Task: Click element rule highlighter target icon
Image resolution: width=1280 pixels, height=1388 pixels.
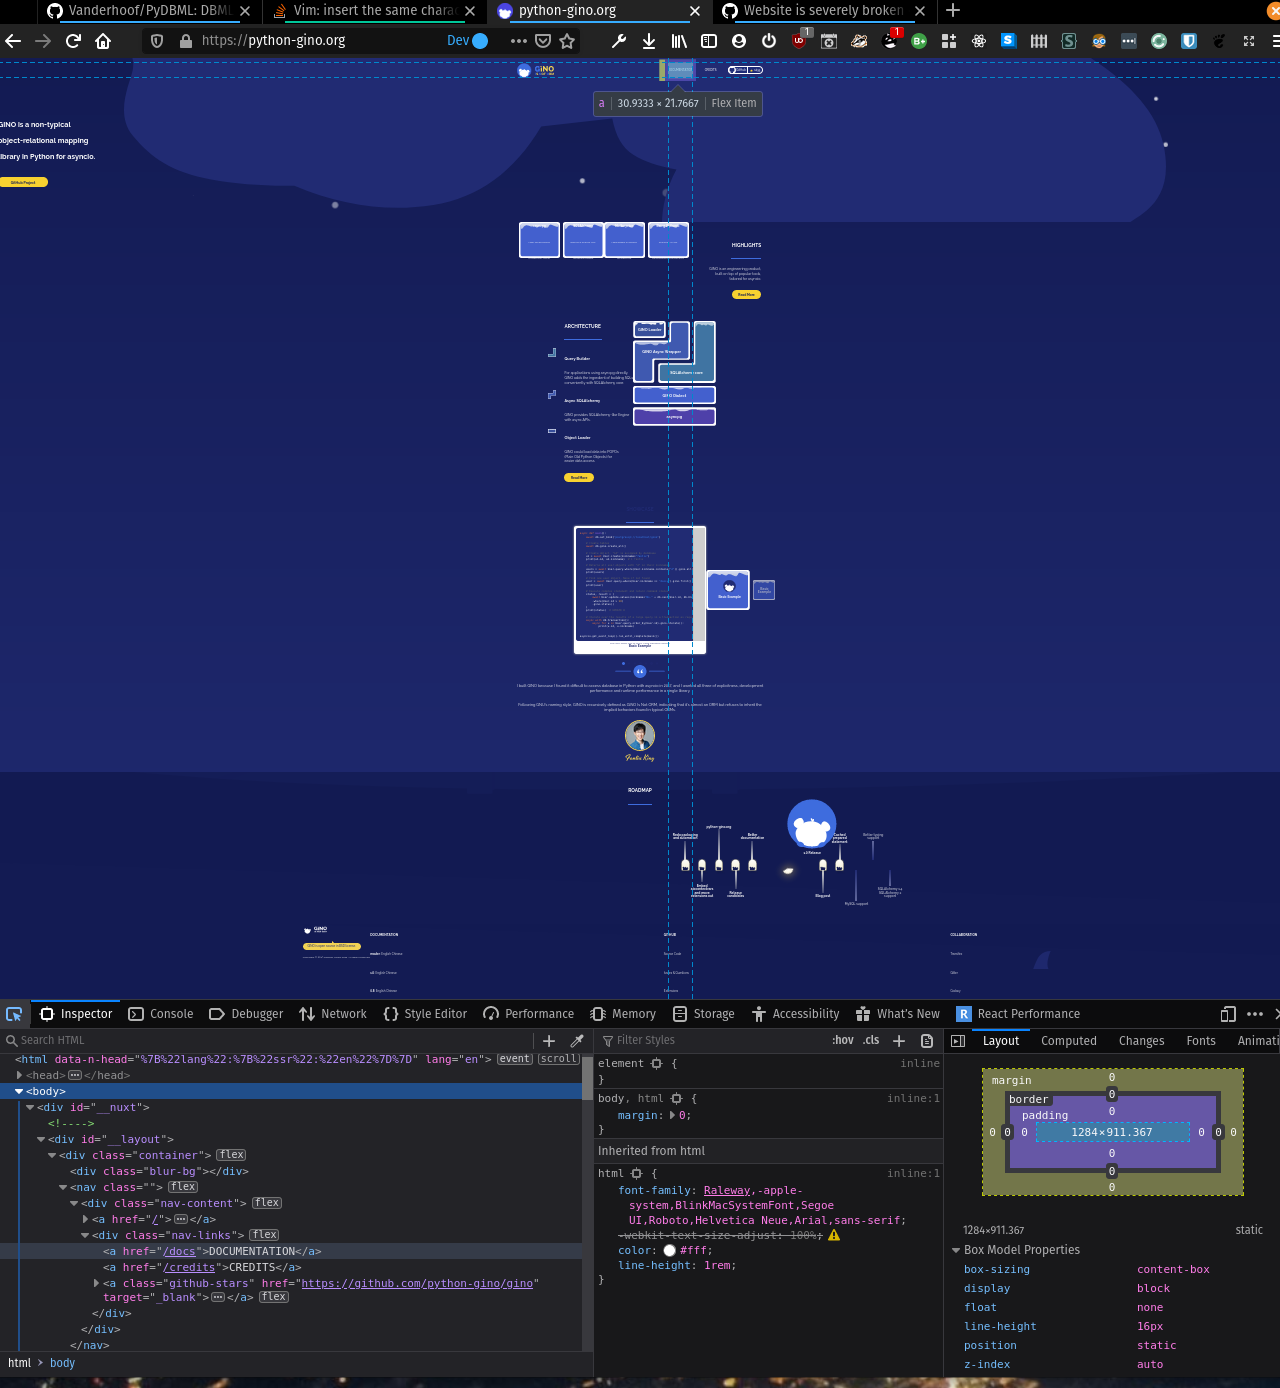Action: [x=657, y=1064]
